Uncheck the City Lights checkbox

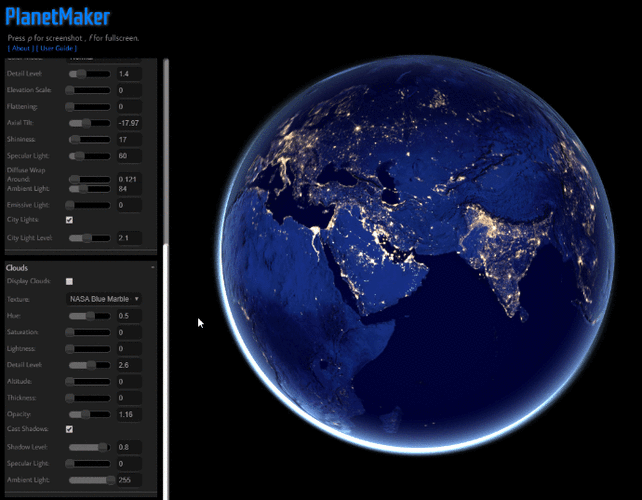[x=69, y=220]
